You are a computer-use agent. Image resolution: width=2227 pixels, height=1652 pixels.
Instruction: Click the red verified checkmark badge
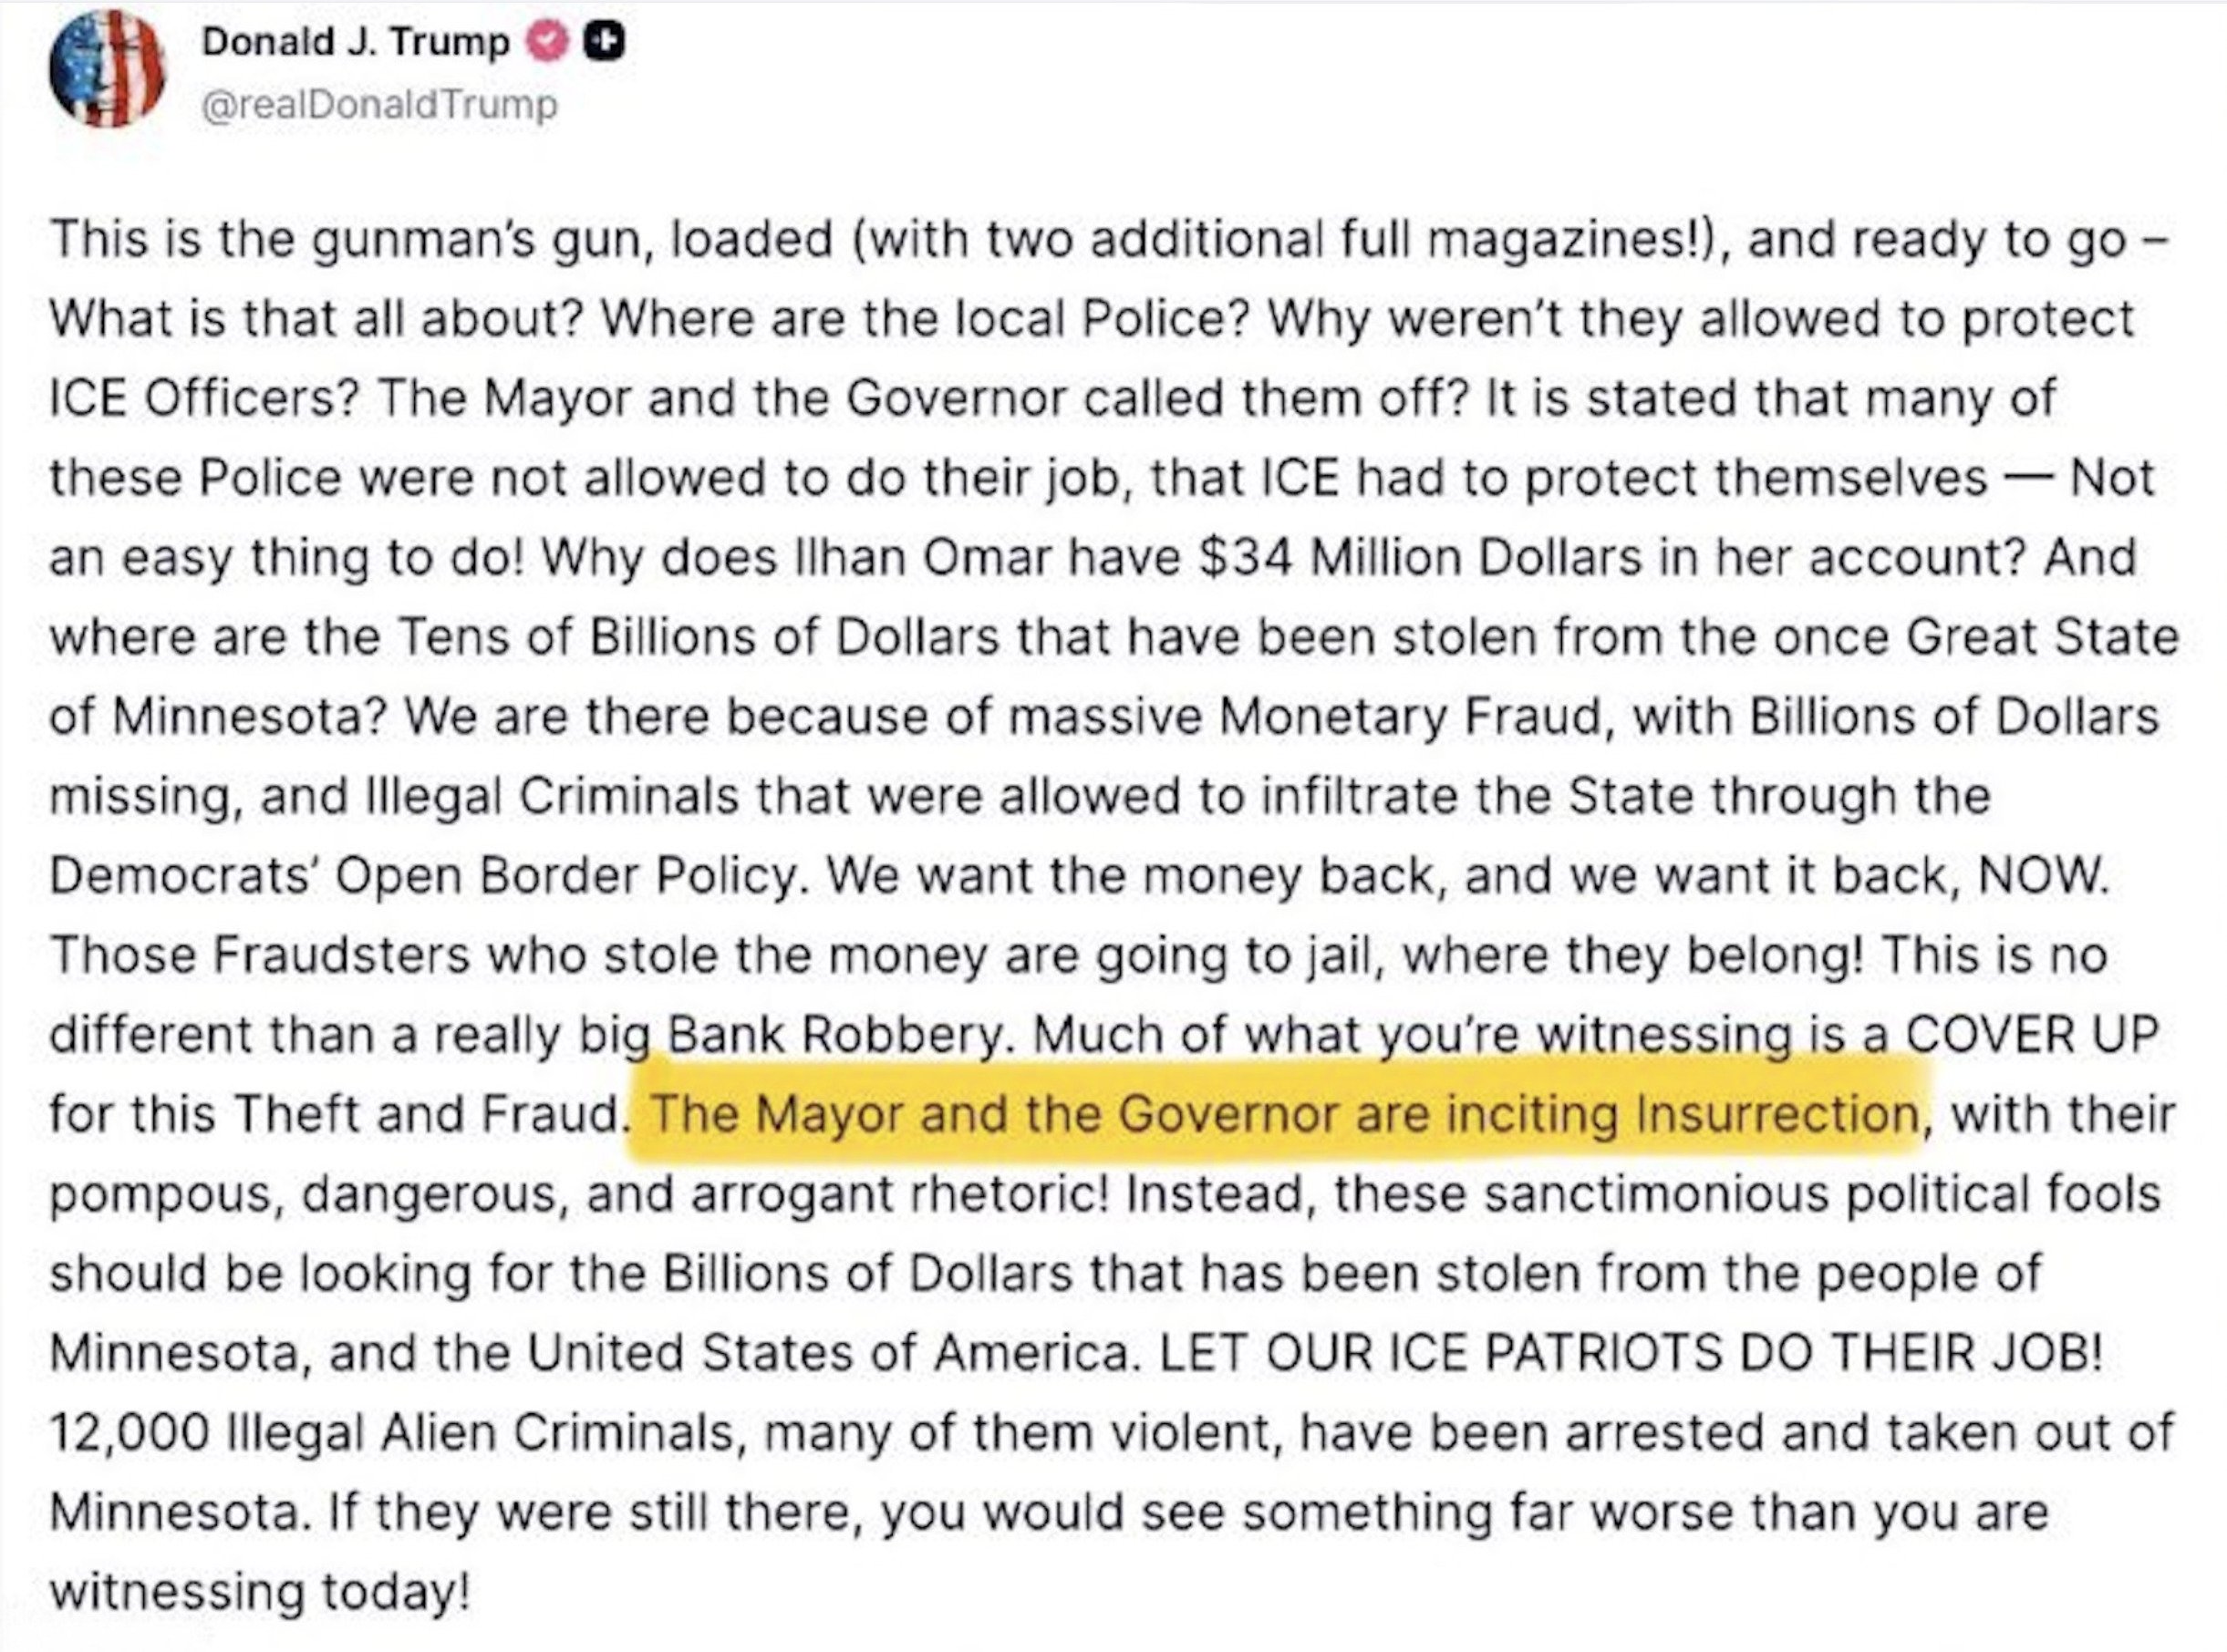pyautogui.click(x=548, y=42)
